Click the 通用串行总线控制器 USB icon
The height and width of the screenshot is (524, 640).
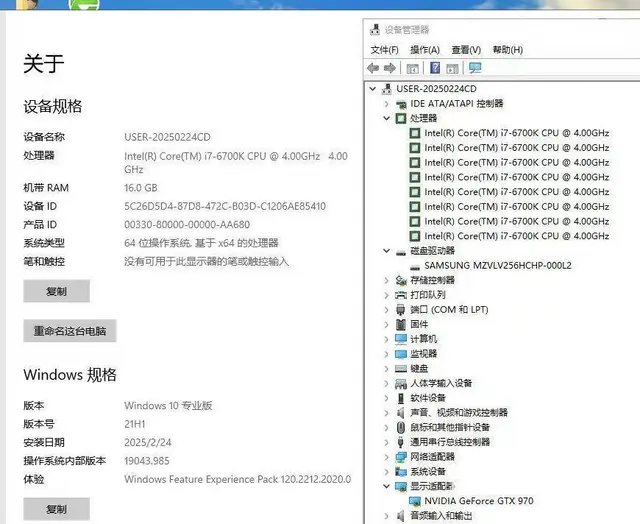click(401, 442)
